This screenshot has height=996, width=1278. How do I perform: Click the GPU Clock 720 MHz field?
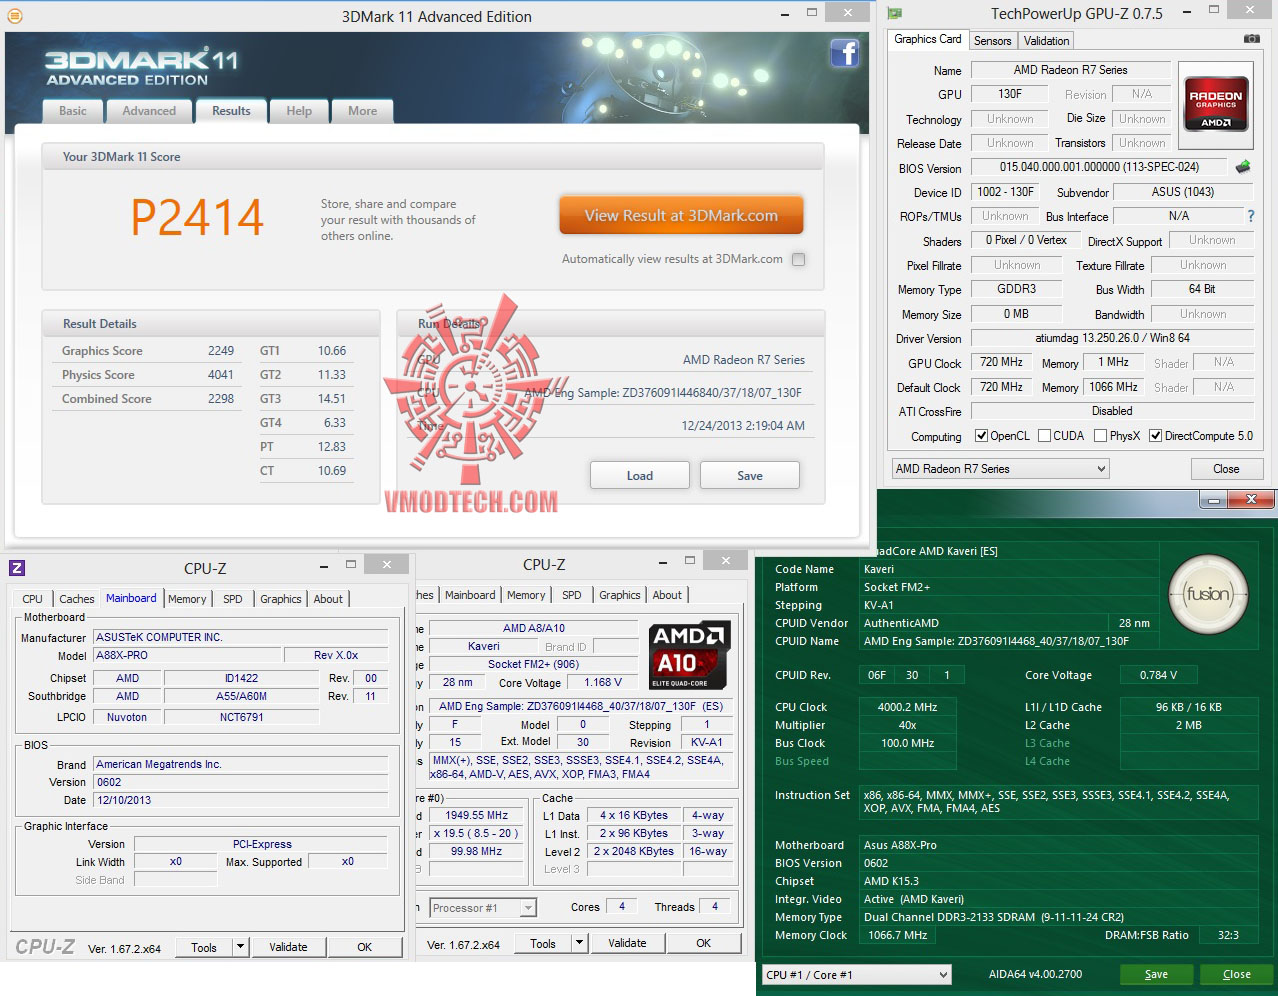click(1001, 362)
